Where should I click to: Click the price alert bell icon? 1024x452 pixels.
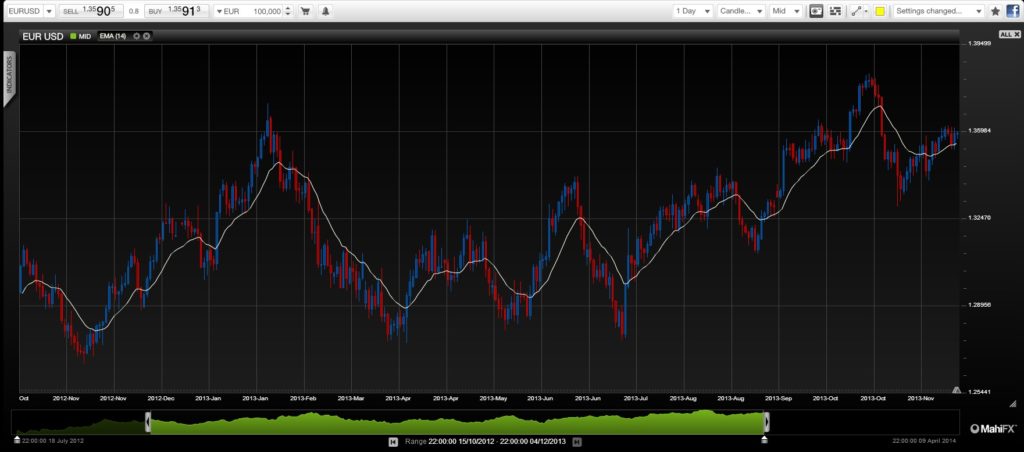(x=327, y=11)
